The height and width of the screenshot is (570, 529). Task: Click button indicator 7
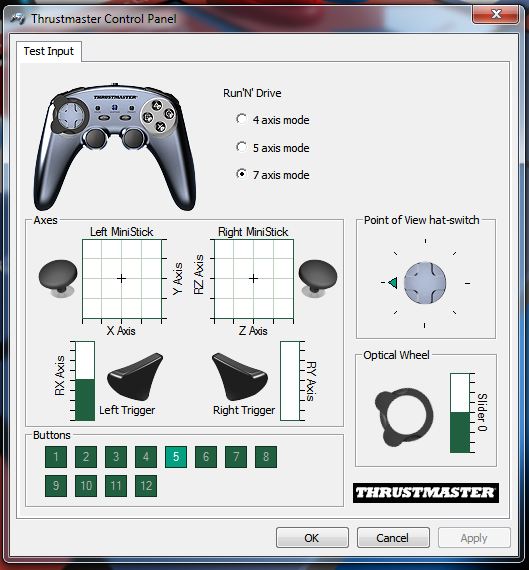click(236, 457)
